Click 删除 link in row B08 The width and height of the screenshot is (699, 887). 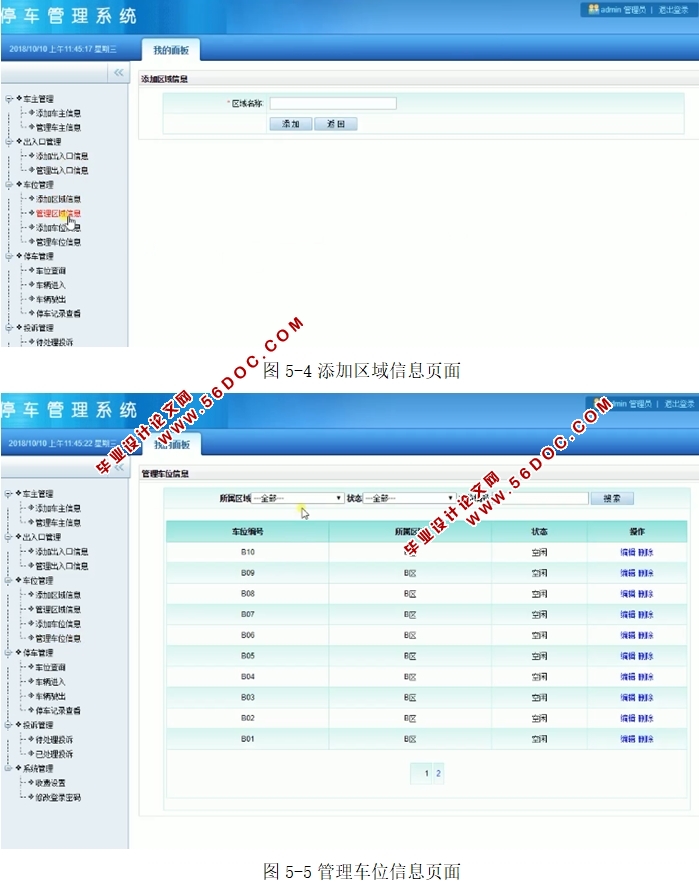coord(646,594)
